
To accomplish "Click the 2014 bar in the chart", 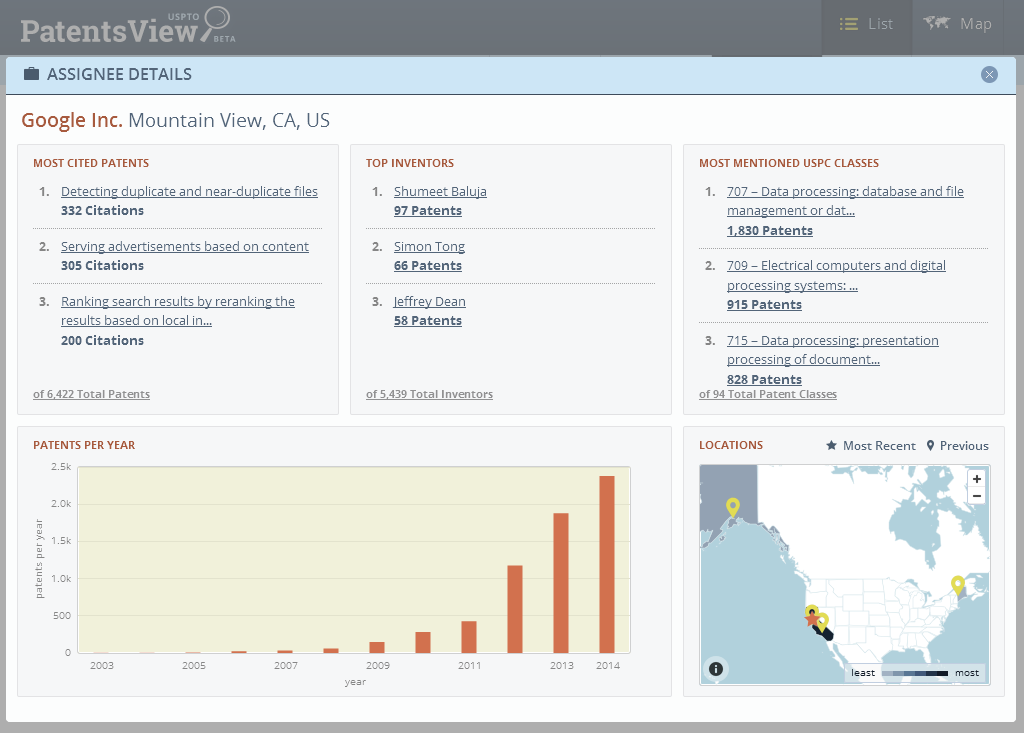I will coord(607,564).
